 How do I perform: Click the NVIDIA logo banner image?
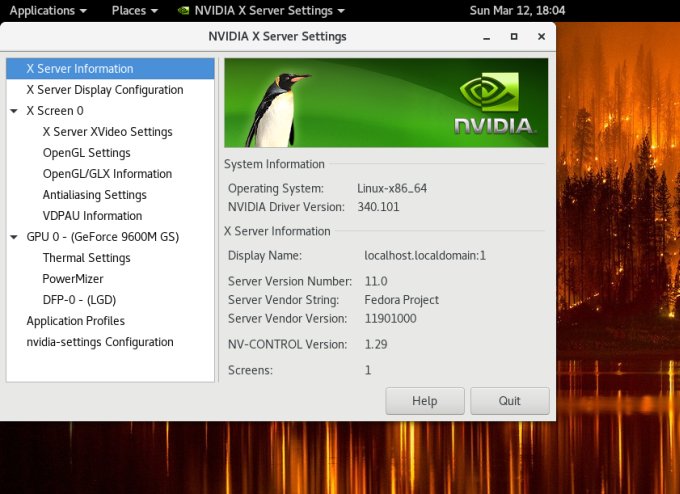[386, 102]
